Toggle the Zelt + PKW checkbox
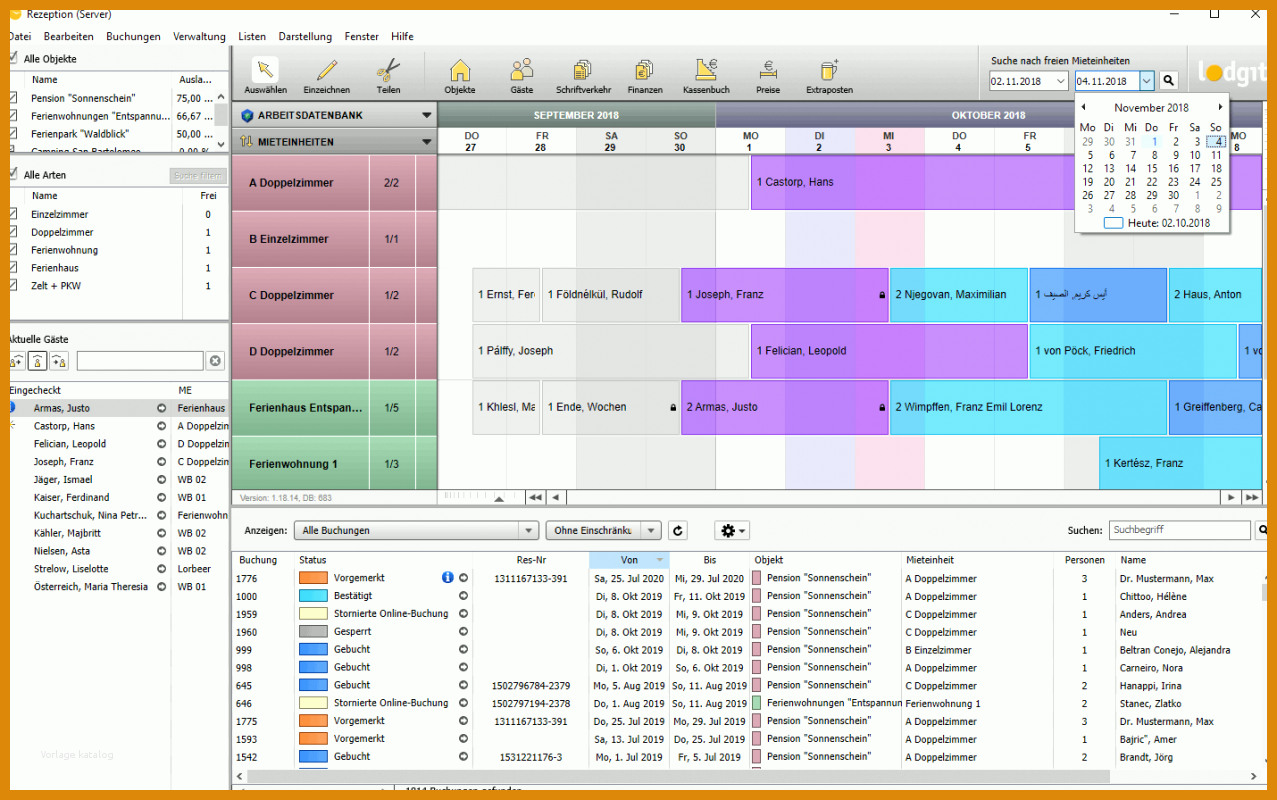The height and width of the screenshot is (800, 1277). coord(13,286)
